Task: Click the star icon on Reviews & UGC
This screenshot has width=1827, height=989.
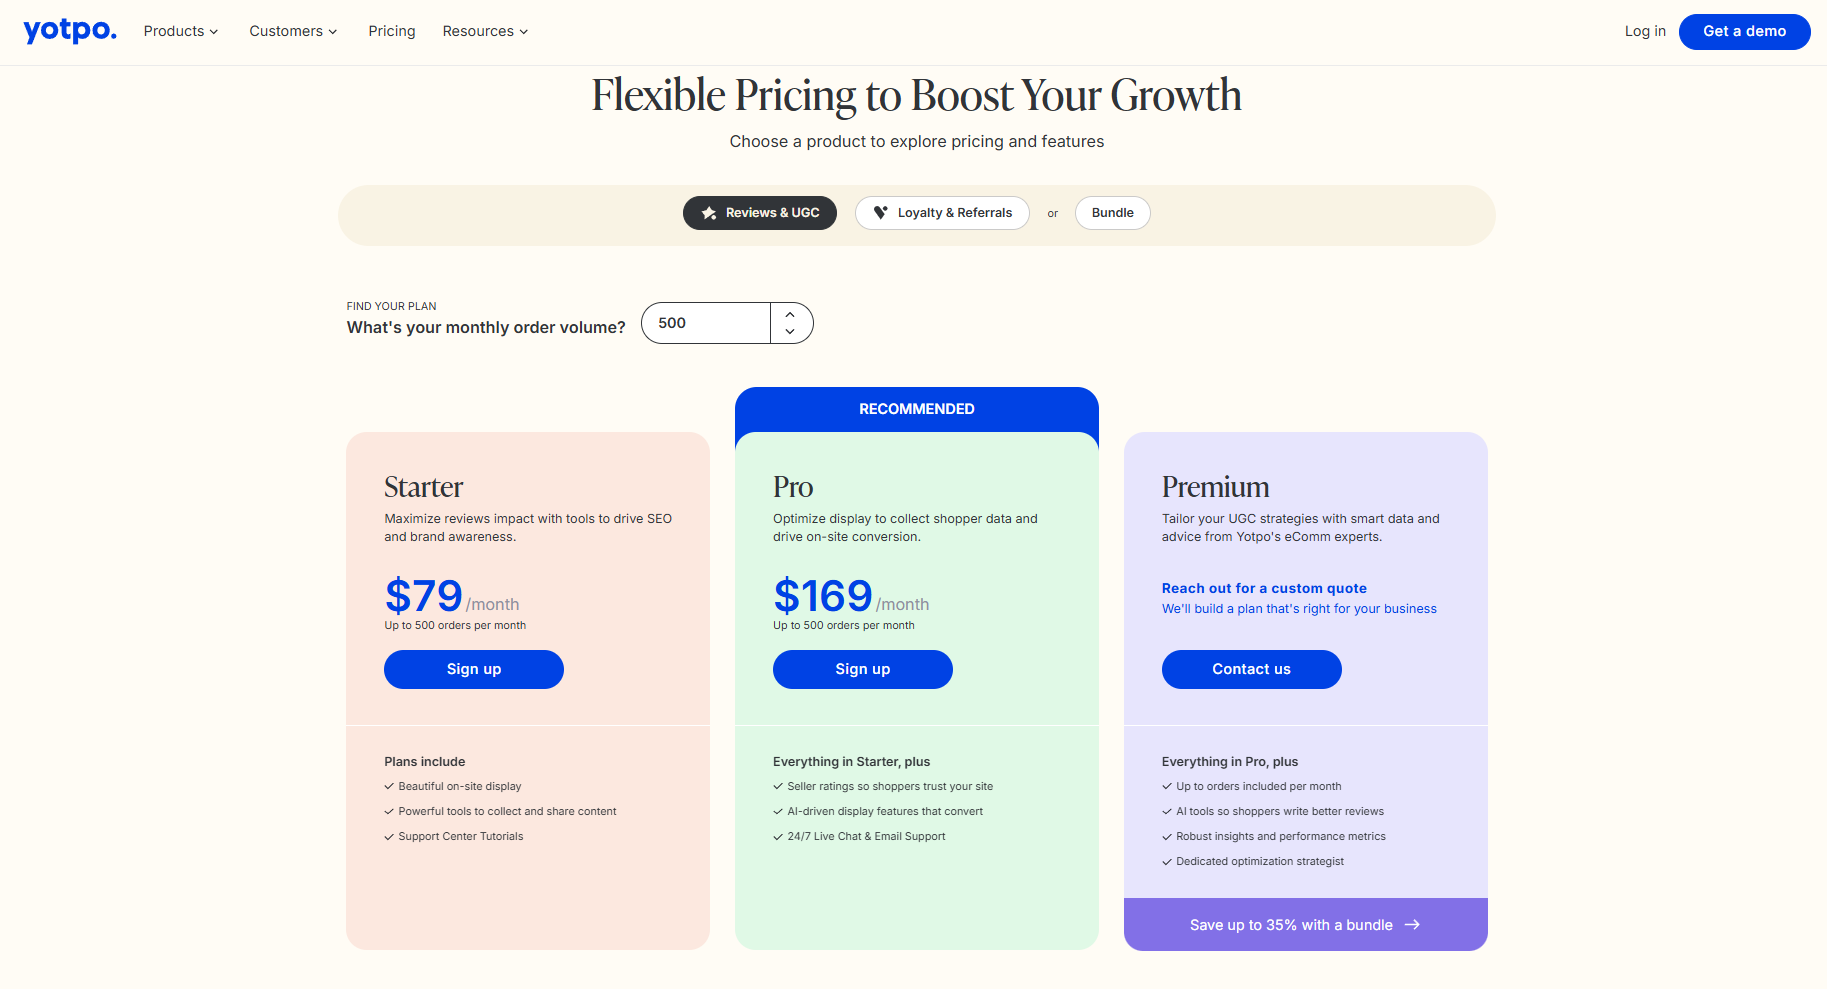Action: click(708, 212)
